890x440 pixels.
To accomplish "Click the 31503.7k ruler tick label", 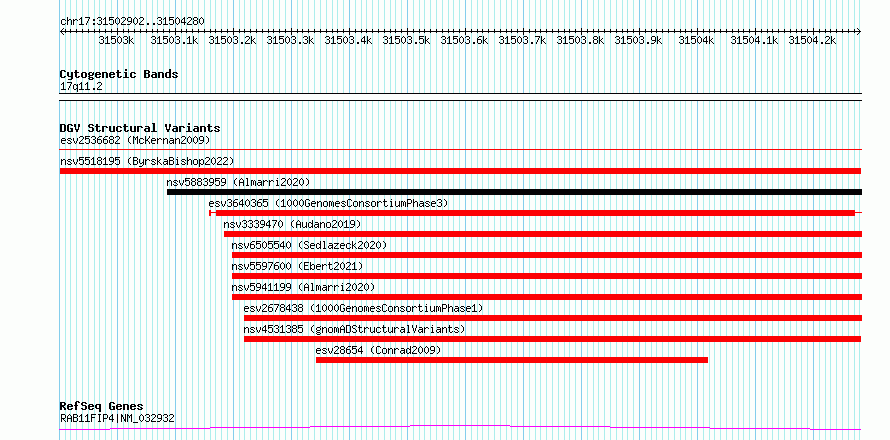I will (522, 40).
